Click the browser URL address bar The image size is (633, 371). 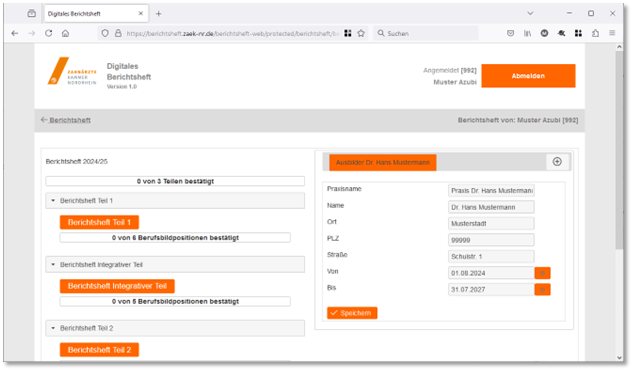[232, 34]
